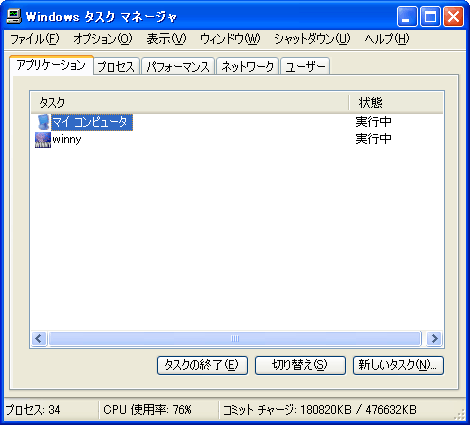
Task: Click the window resize grip corner
Action: [460, 415]
